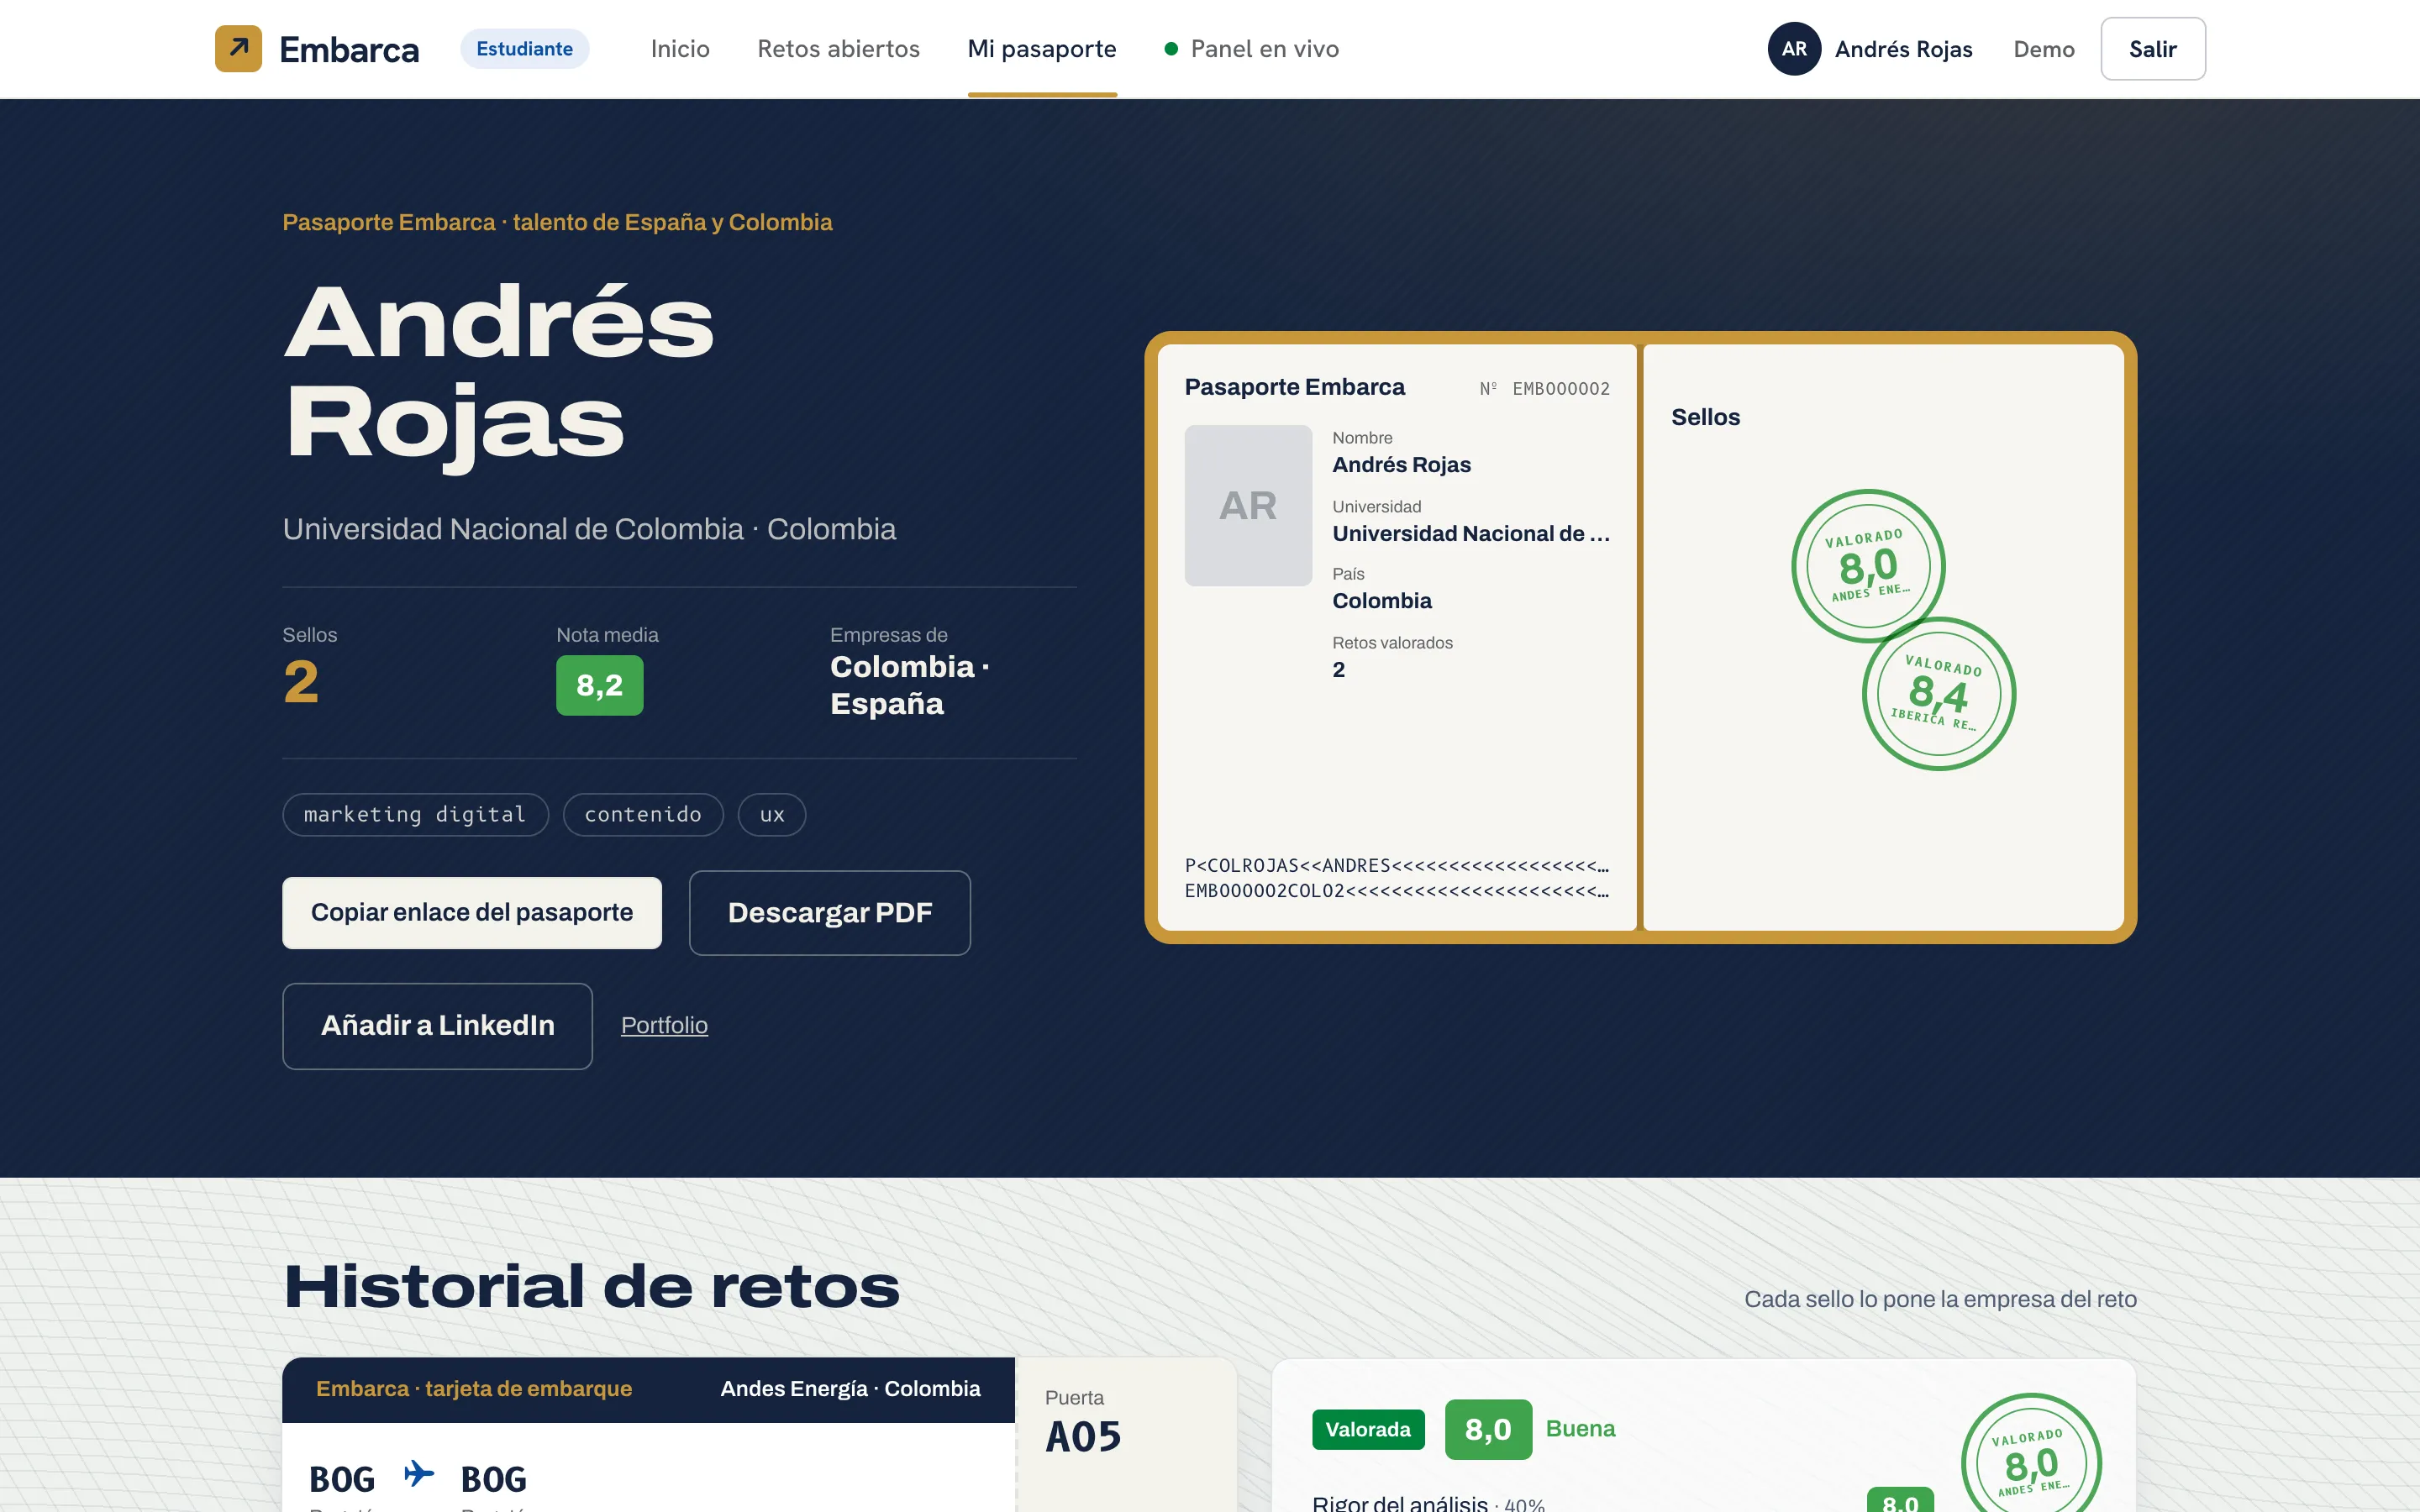Screen dimensions: 2420x1512
Task: Click the P<COLROJAS machine-readable line
Action: point(1397,865)
